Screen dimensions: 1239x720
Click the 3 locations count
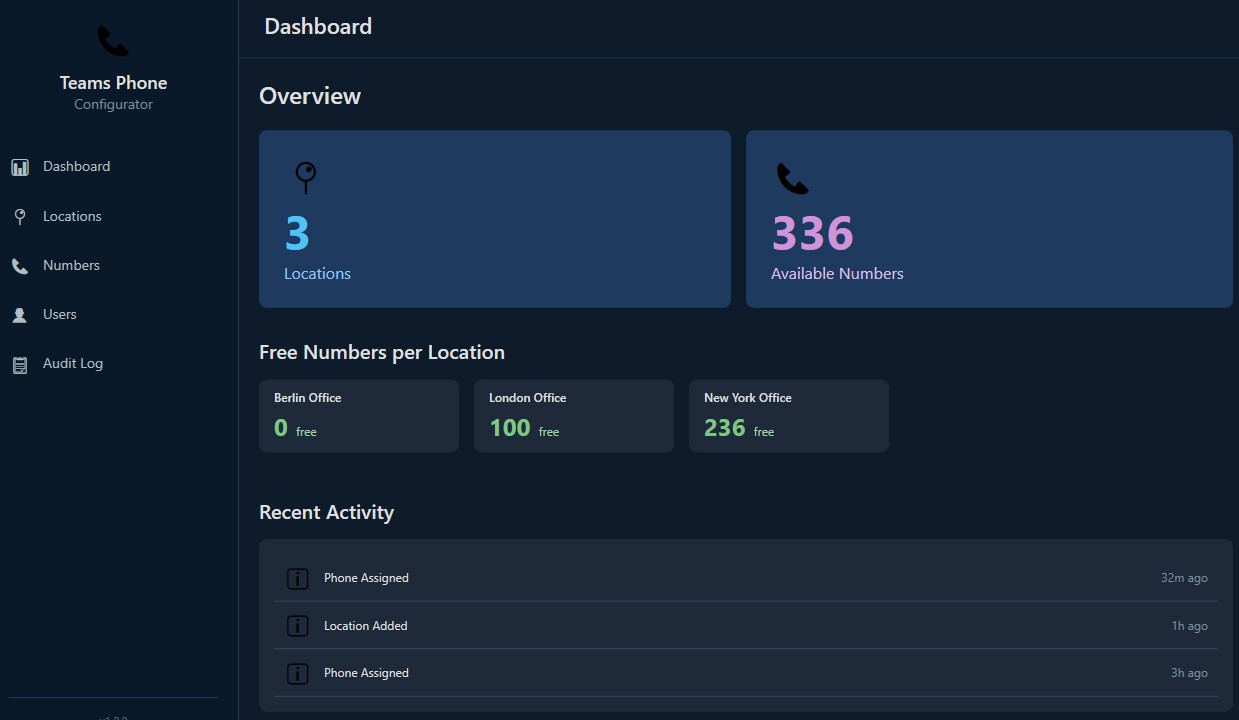coord(297,234)
